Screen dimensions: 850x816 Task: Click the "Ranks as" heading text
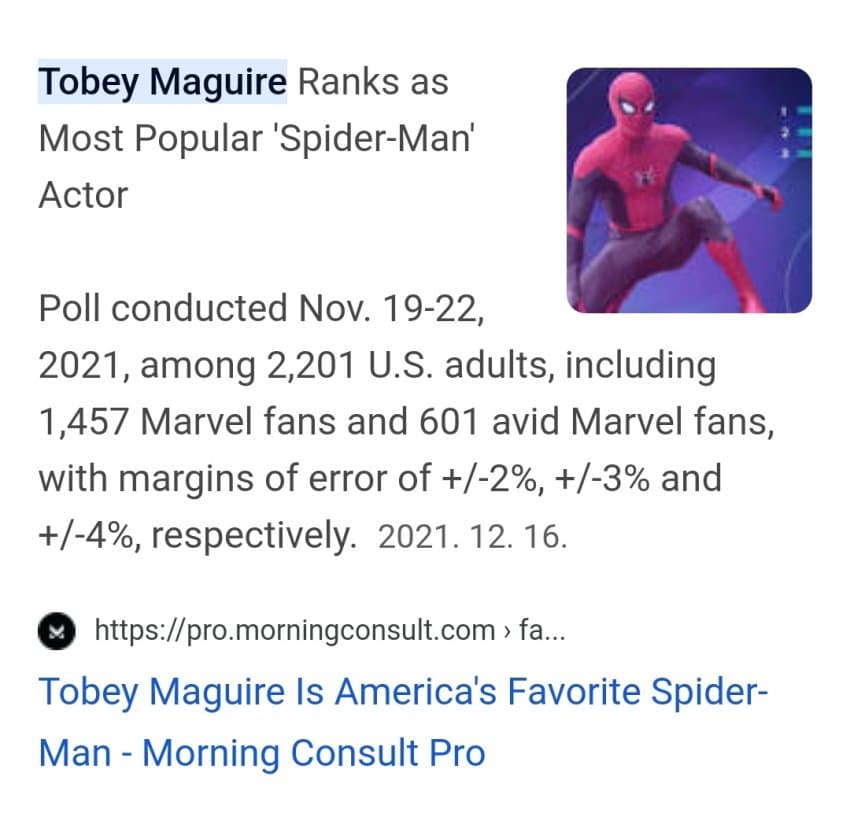coord(372,82)
